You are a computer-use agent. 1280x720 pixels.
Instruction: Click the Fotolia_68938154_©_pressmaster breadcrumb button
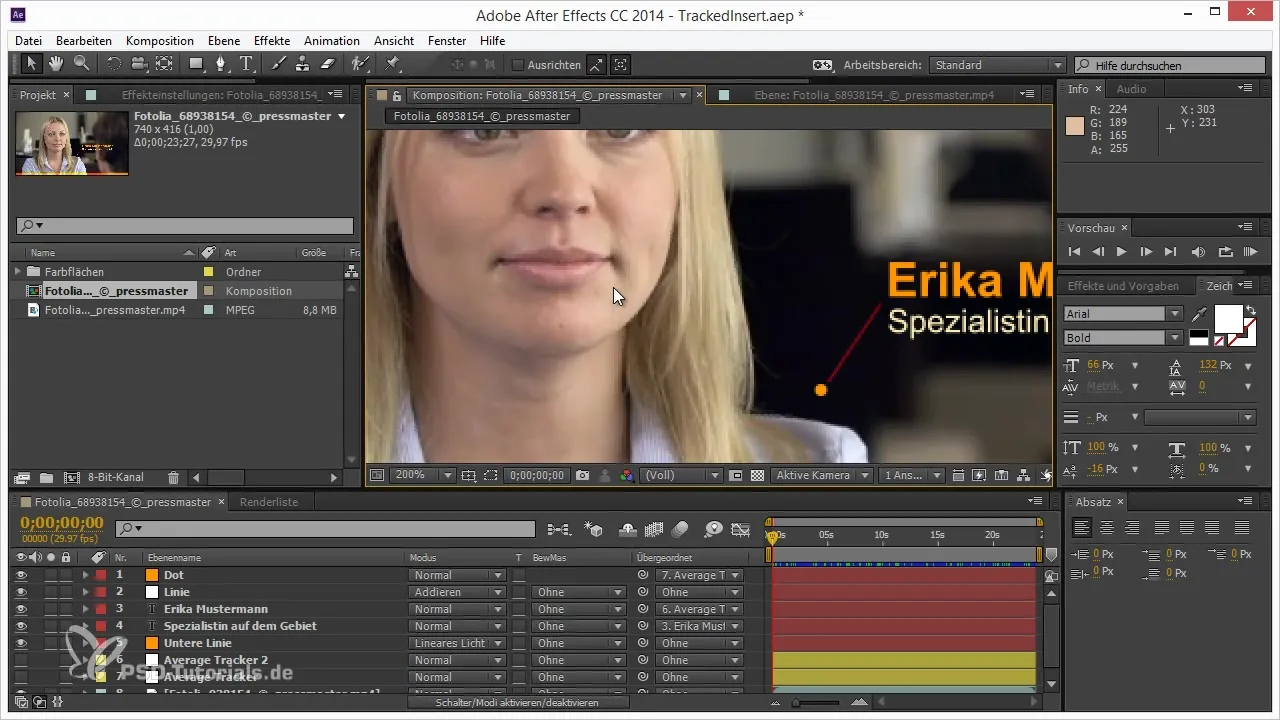click(482, 116)
